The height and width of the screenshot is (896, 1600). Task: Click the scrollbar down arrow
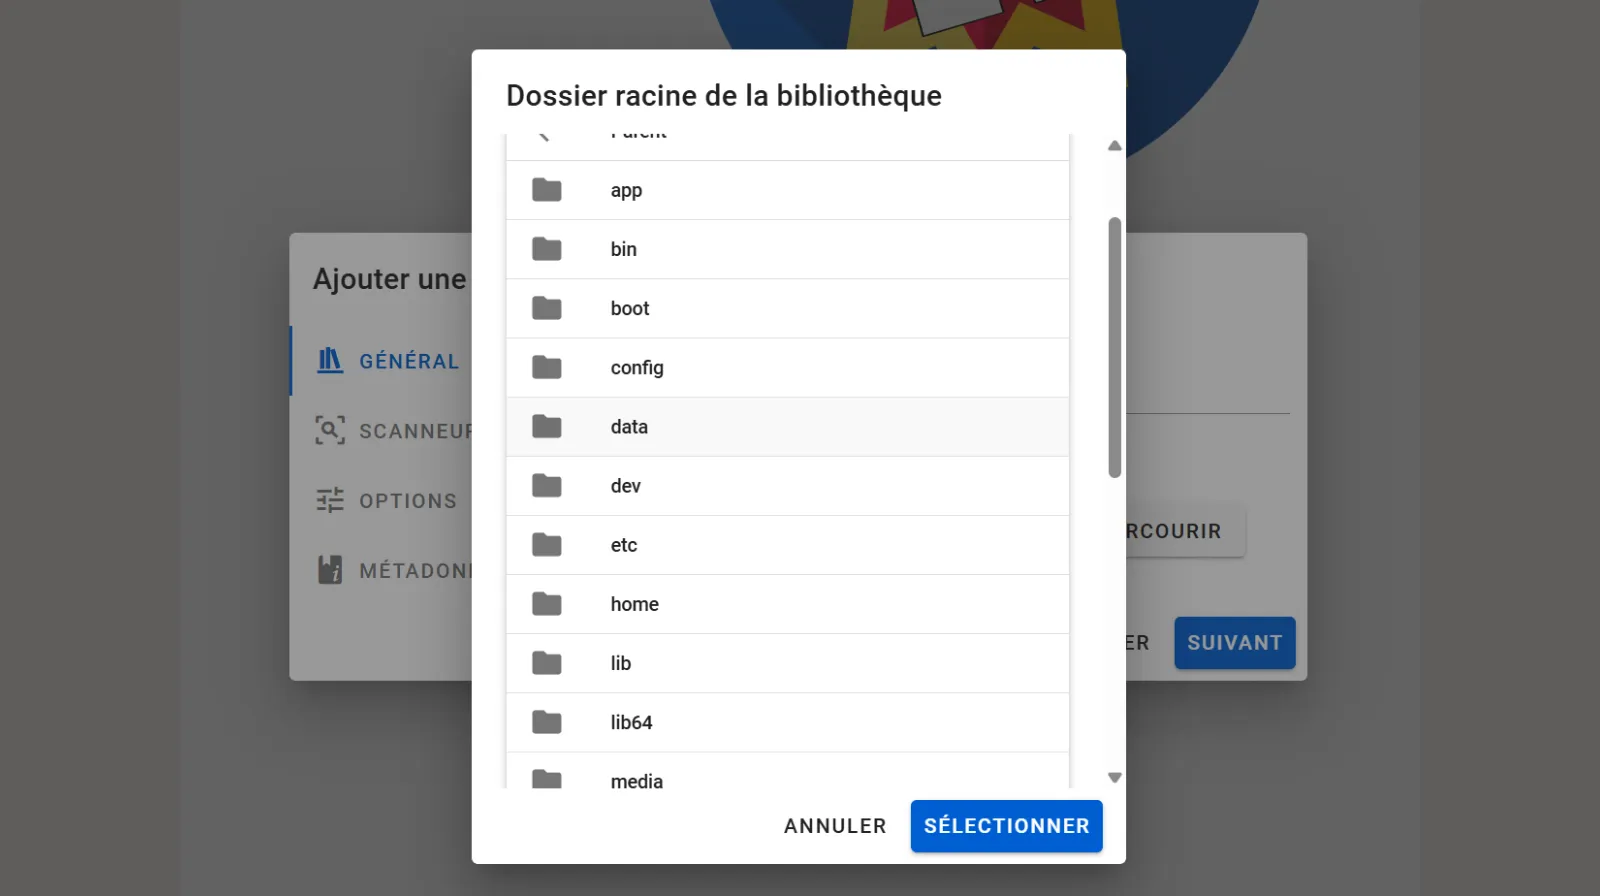tap(1113, 777)
